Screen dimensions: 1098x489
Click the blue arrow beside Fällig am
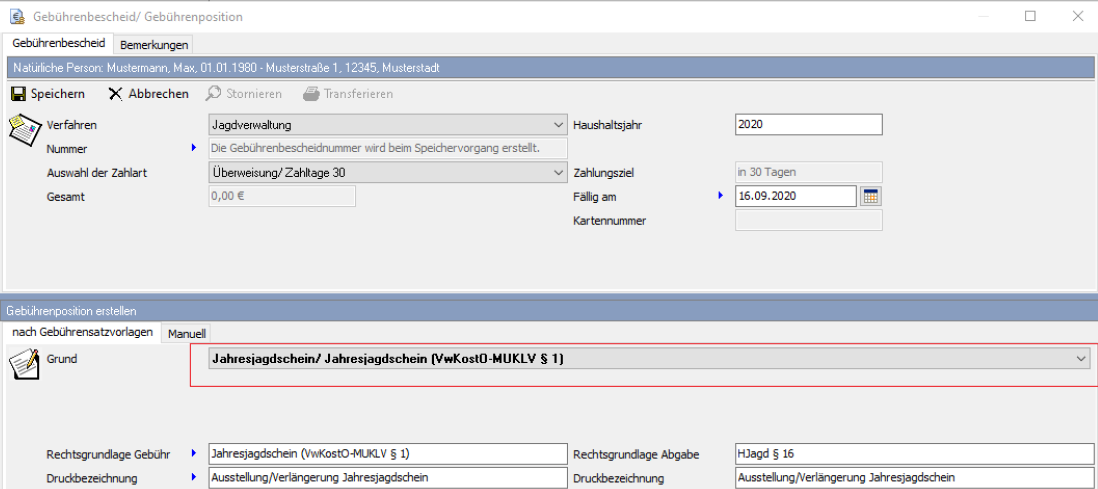click(721, 196)
